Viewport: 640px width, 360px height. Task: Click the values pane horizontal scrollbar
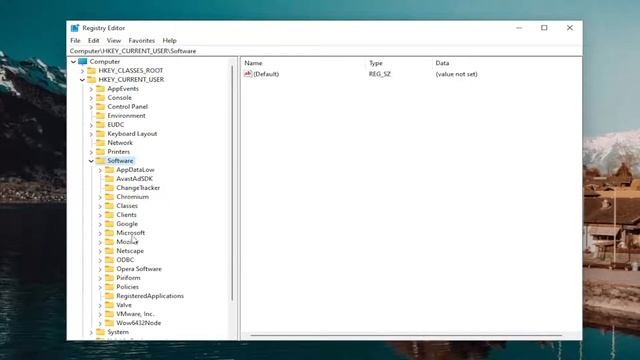pos(406,336)
